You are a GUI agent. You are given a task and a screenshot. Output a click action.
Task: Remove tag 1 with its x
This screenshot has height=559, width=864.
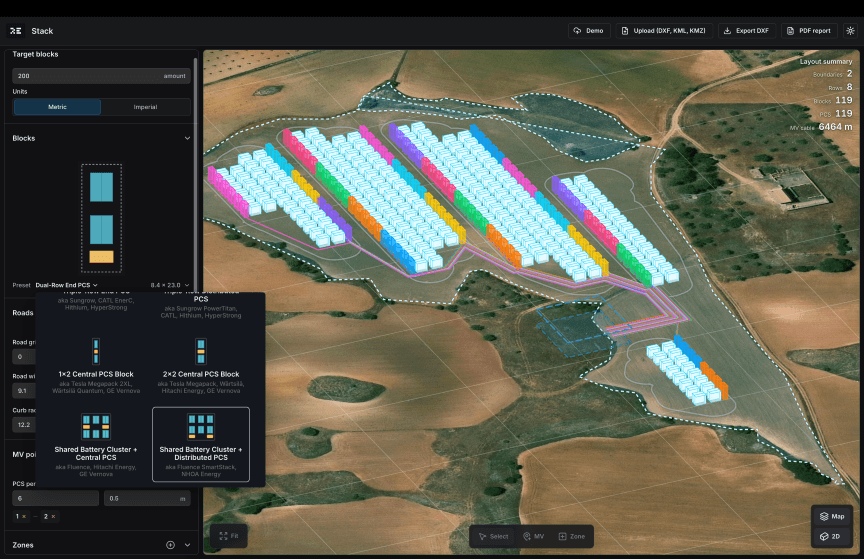click(x=24, y=517)
